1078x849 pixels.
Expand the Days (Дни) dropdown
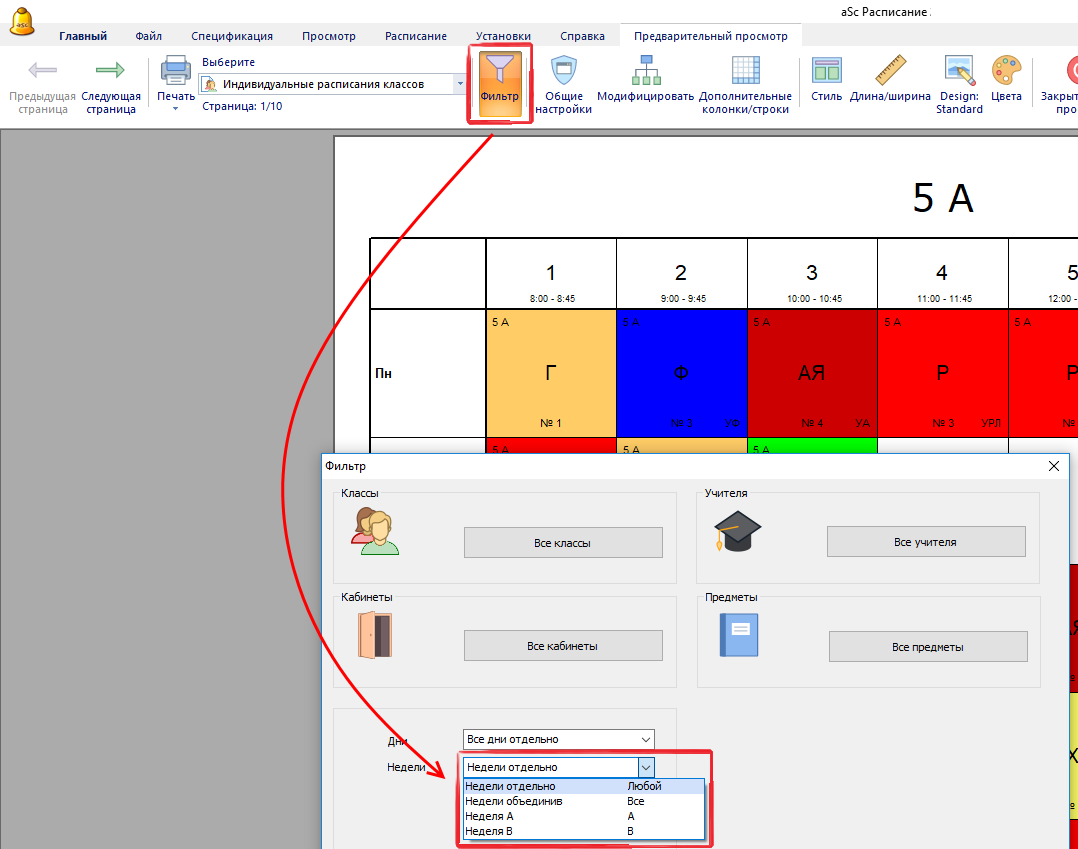[x=645, y=740]
